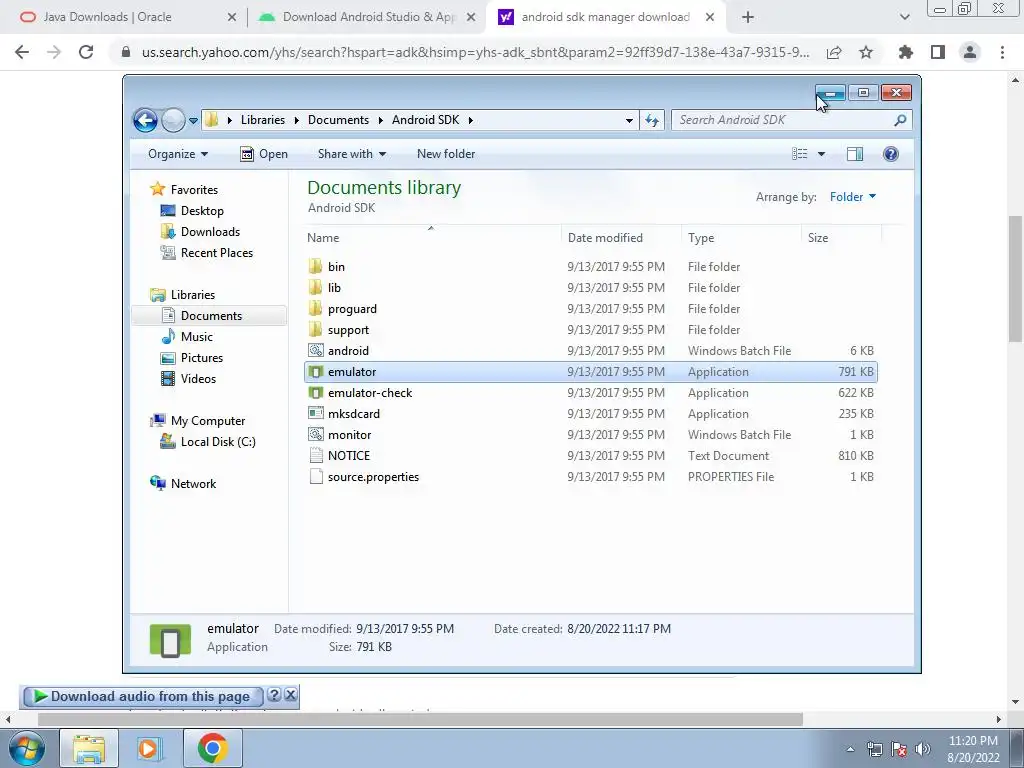This screenshot has height=768, width=1024.
Task: Open Chrome from the taskbar
Action: tap(212, 748)
